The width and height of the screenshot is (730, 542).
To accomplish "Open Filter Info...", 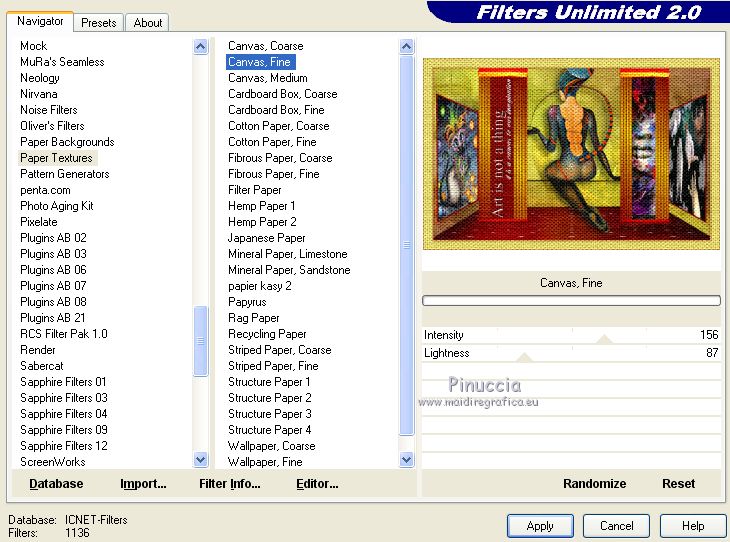I will click(x=230, y=484).
